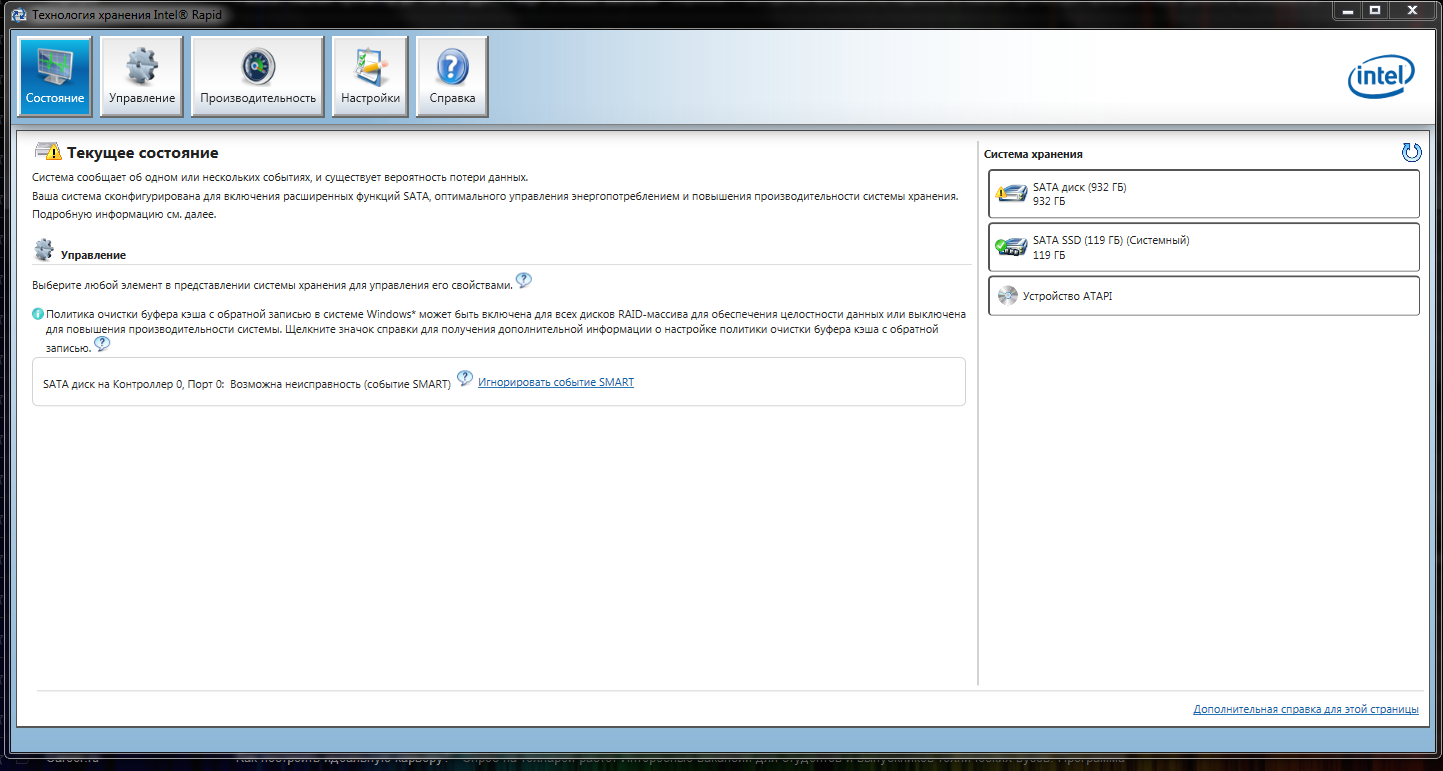Open the Производительность tab

coord(258,76)
